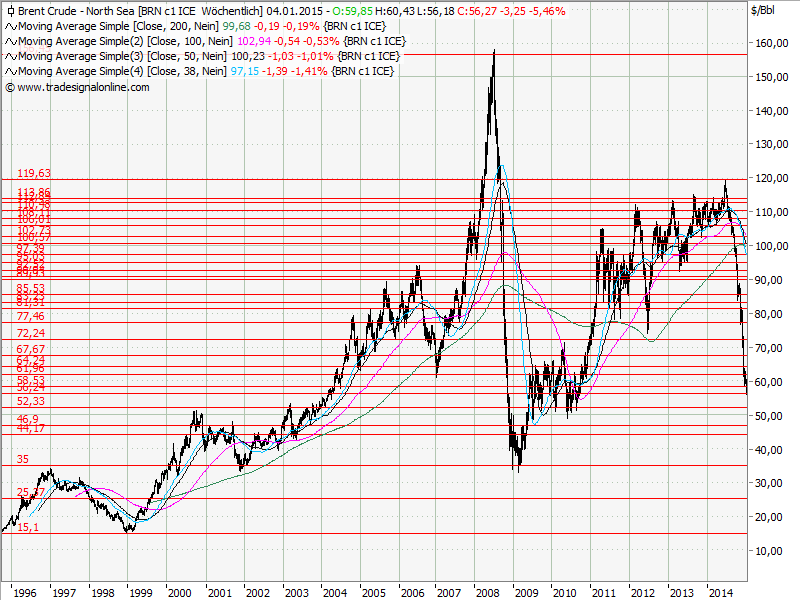This screenshot has width=800, height=600.
Task: Select the Moving Average Simple(2) indicator icon
Action: (x=9, y=42)
